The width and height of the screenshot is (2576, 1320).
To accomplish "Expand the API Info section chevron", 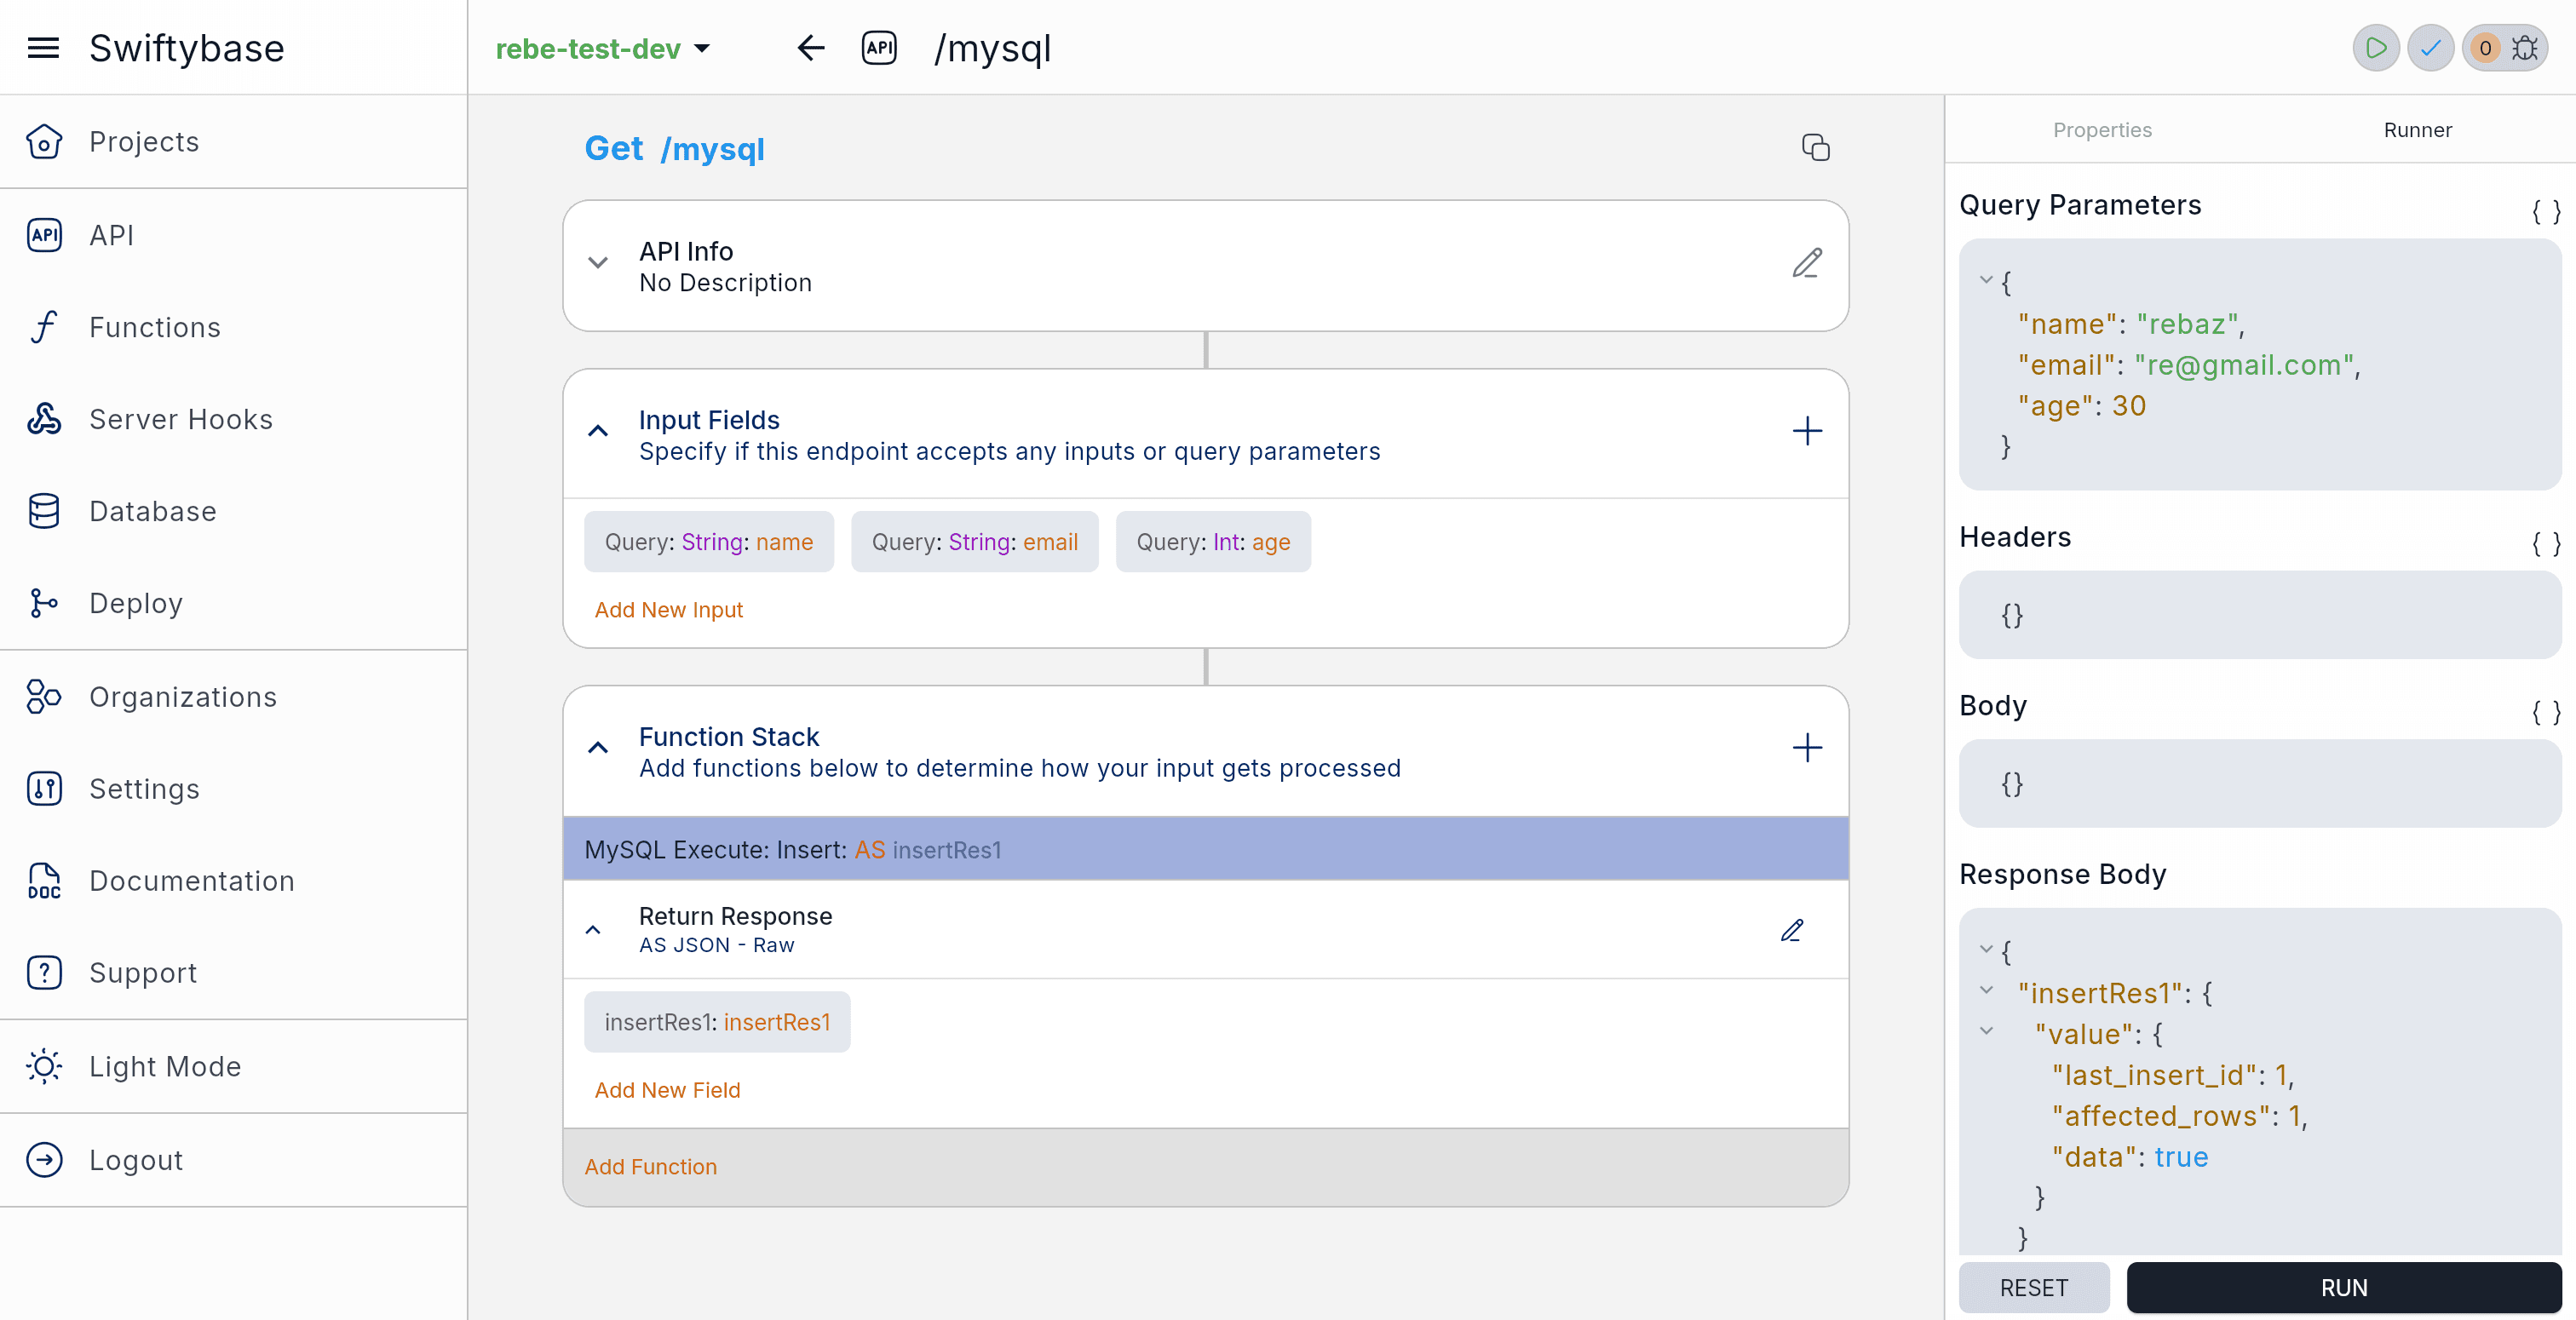I will coord(598,263).
